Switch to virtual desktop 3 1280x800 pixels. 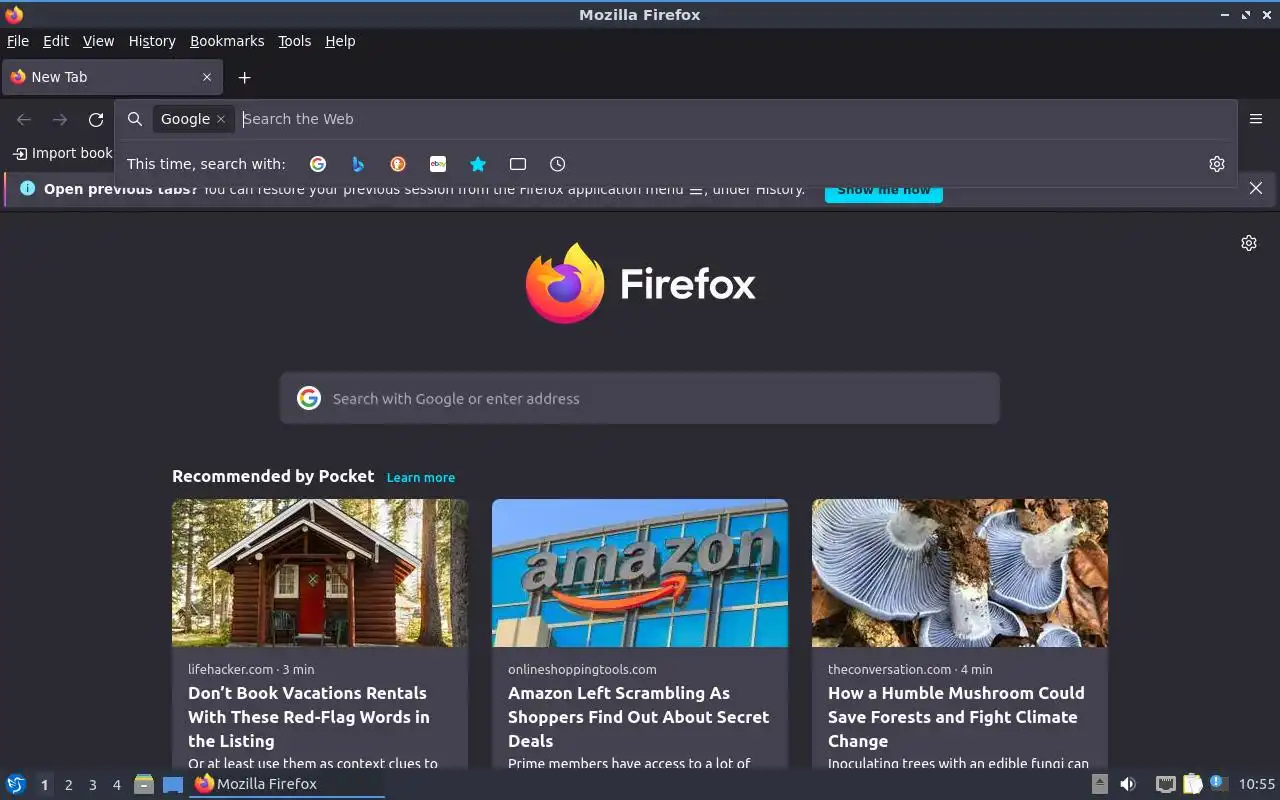pyautogui.click(x=92, y=785)
